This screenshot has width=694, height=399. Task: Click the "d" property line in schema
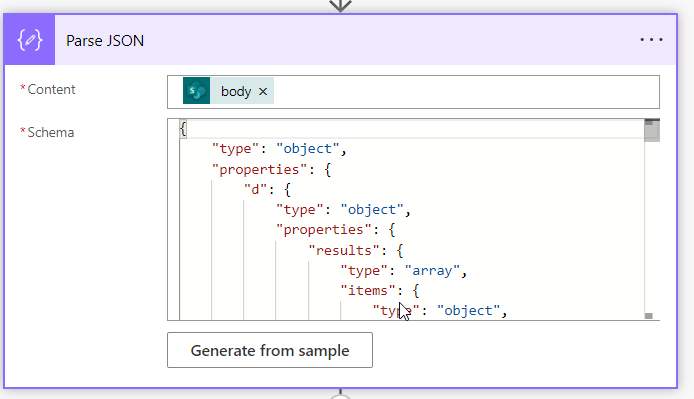267,190
